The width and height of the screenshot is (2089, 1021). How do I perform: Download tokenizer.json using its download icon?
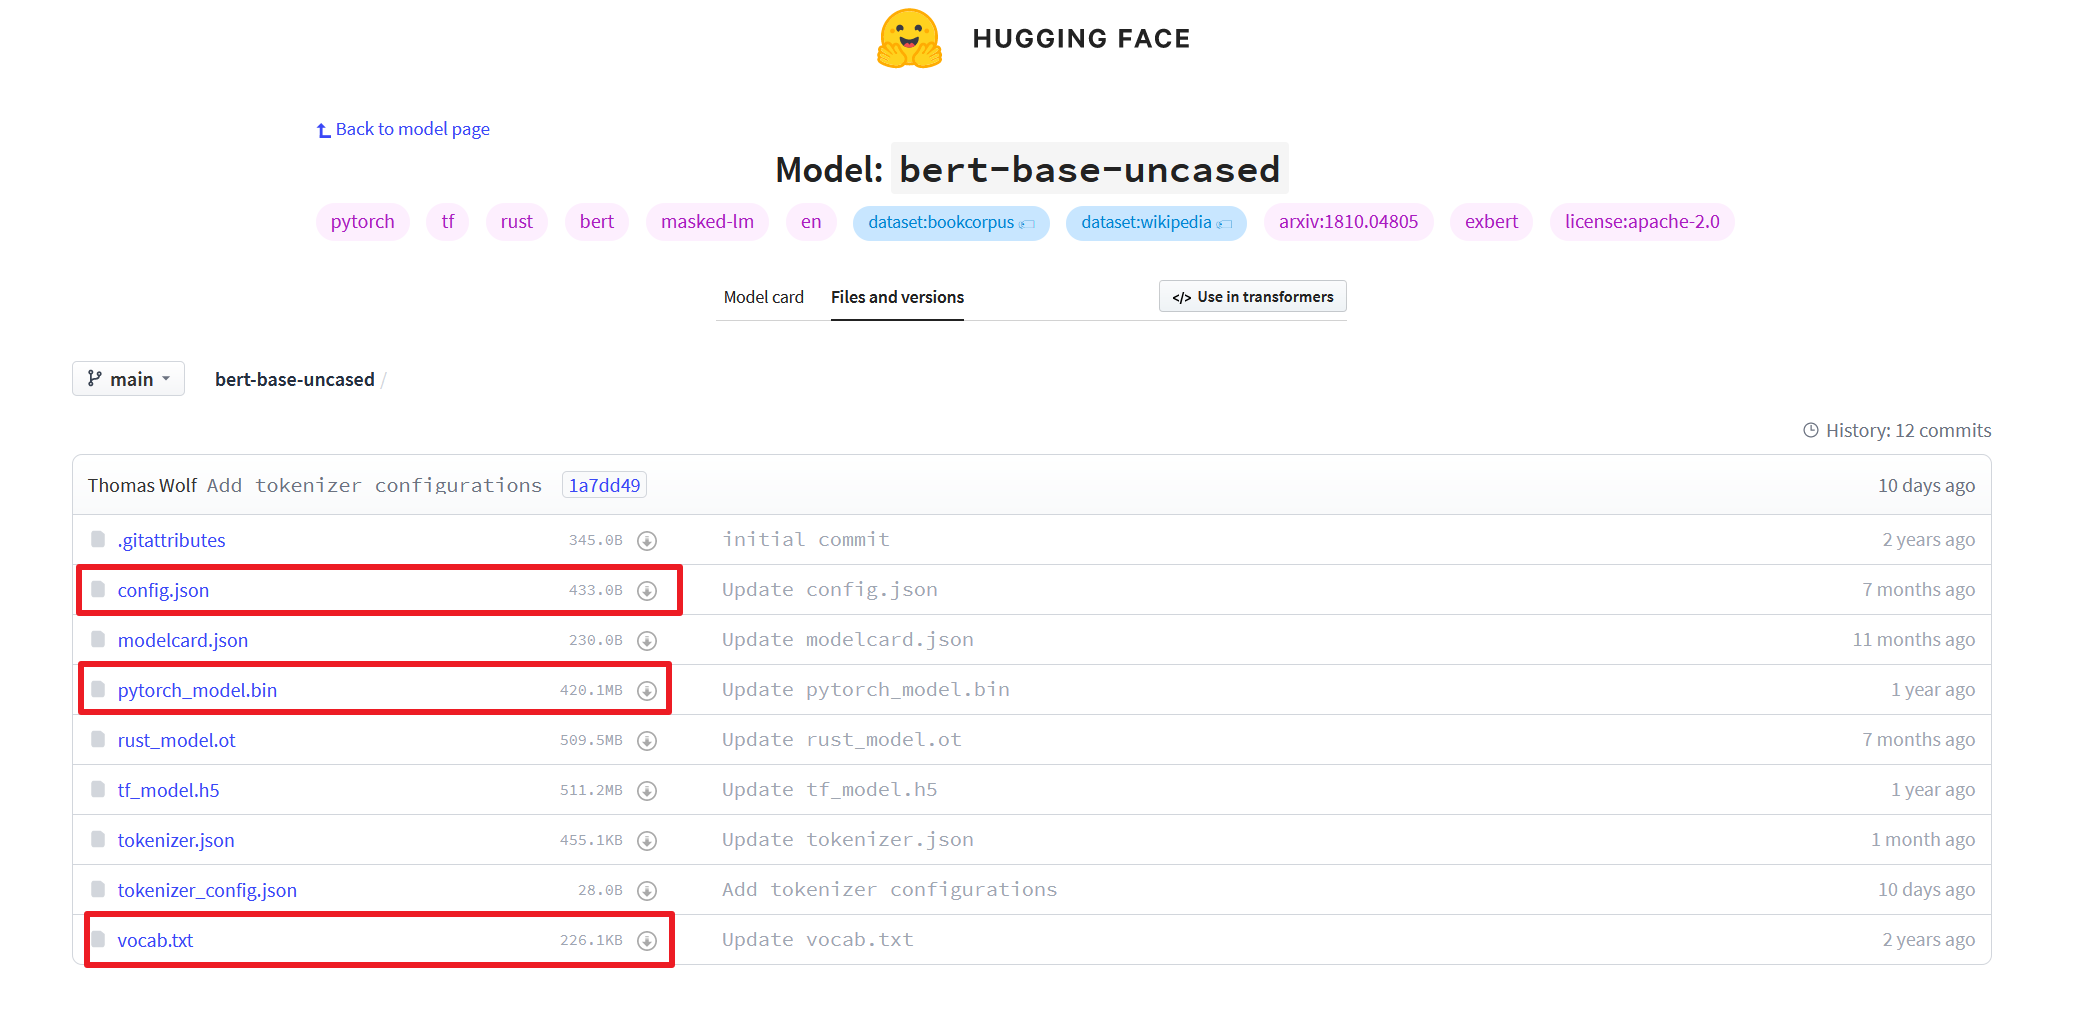click(x=647, y=841)
